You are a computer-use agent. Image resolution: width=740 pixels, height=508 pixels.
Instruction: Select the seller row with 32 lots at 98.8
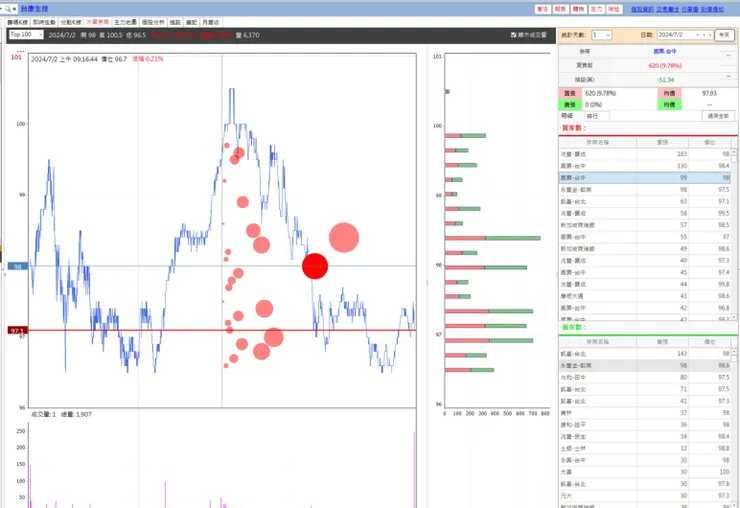tap(645, 448)
